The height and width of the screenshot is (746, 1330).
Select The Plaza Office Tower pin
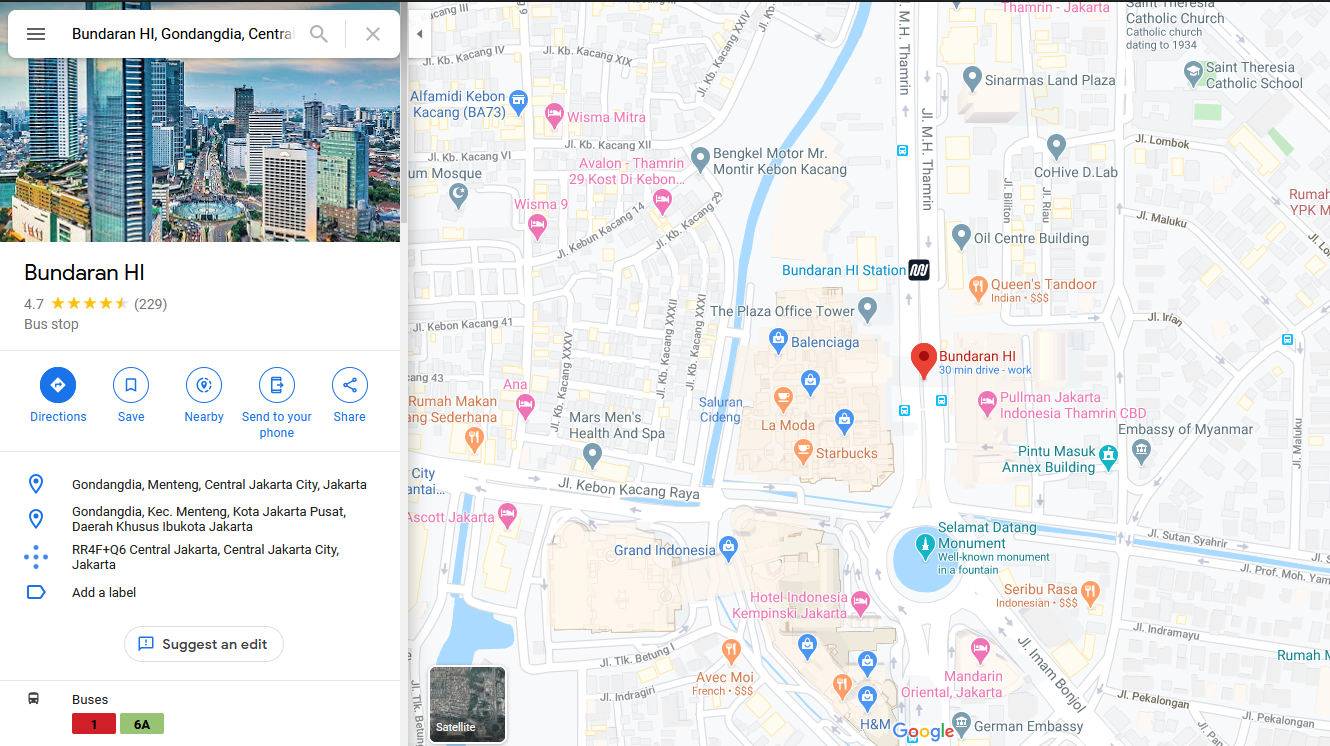pyautogui.click(x=867, y=308)
